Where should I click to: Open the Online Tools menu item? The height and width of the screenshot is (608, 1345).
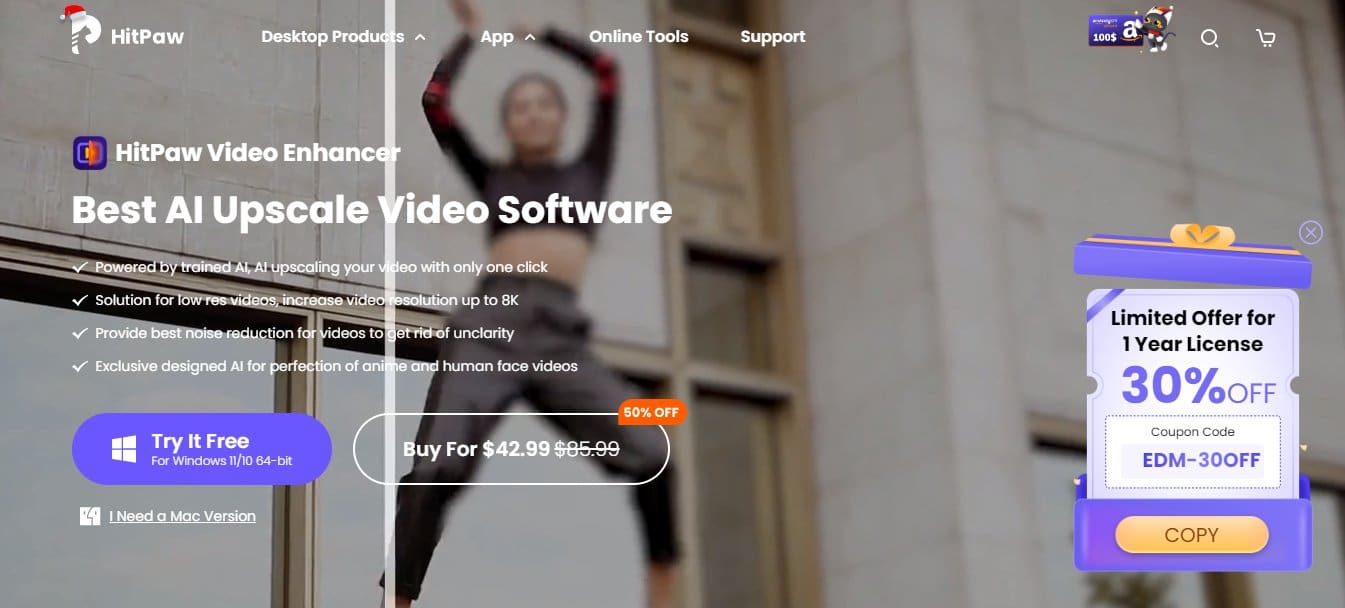click(x=639, y=37)
